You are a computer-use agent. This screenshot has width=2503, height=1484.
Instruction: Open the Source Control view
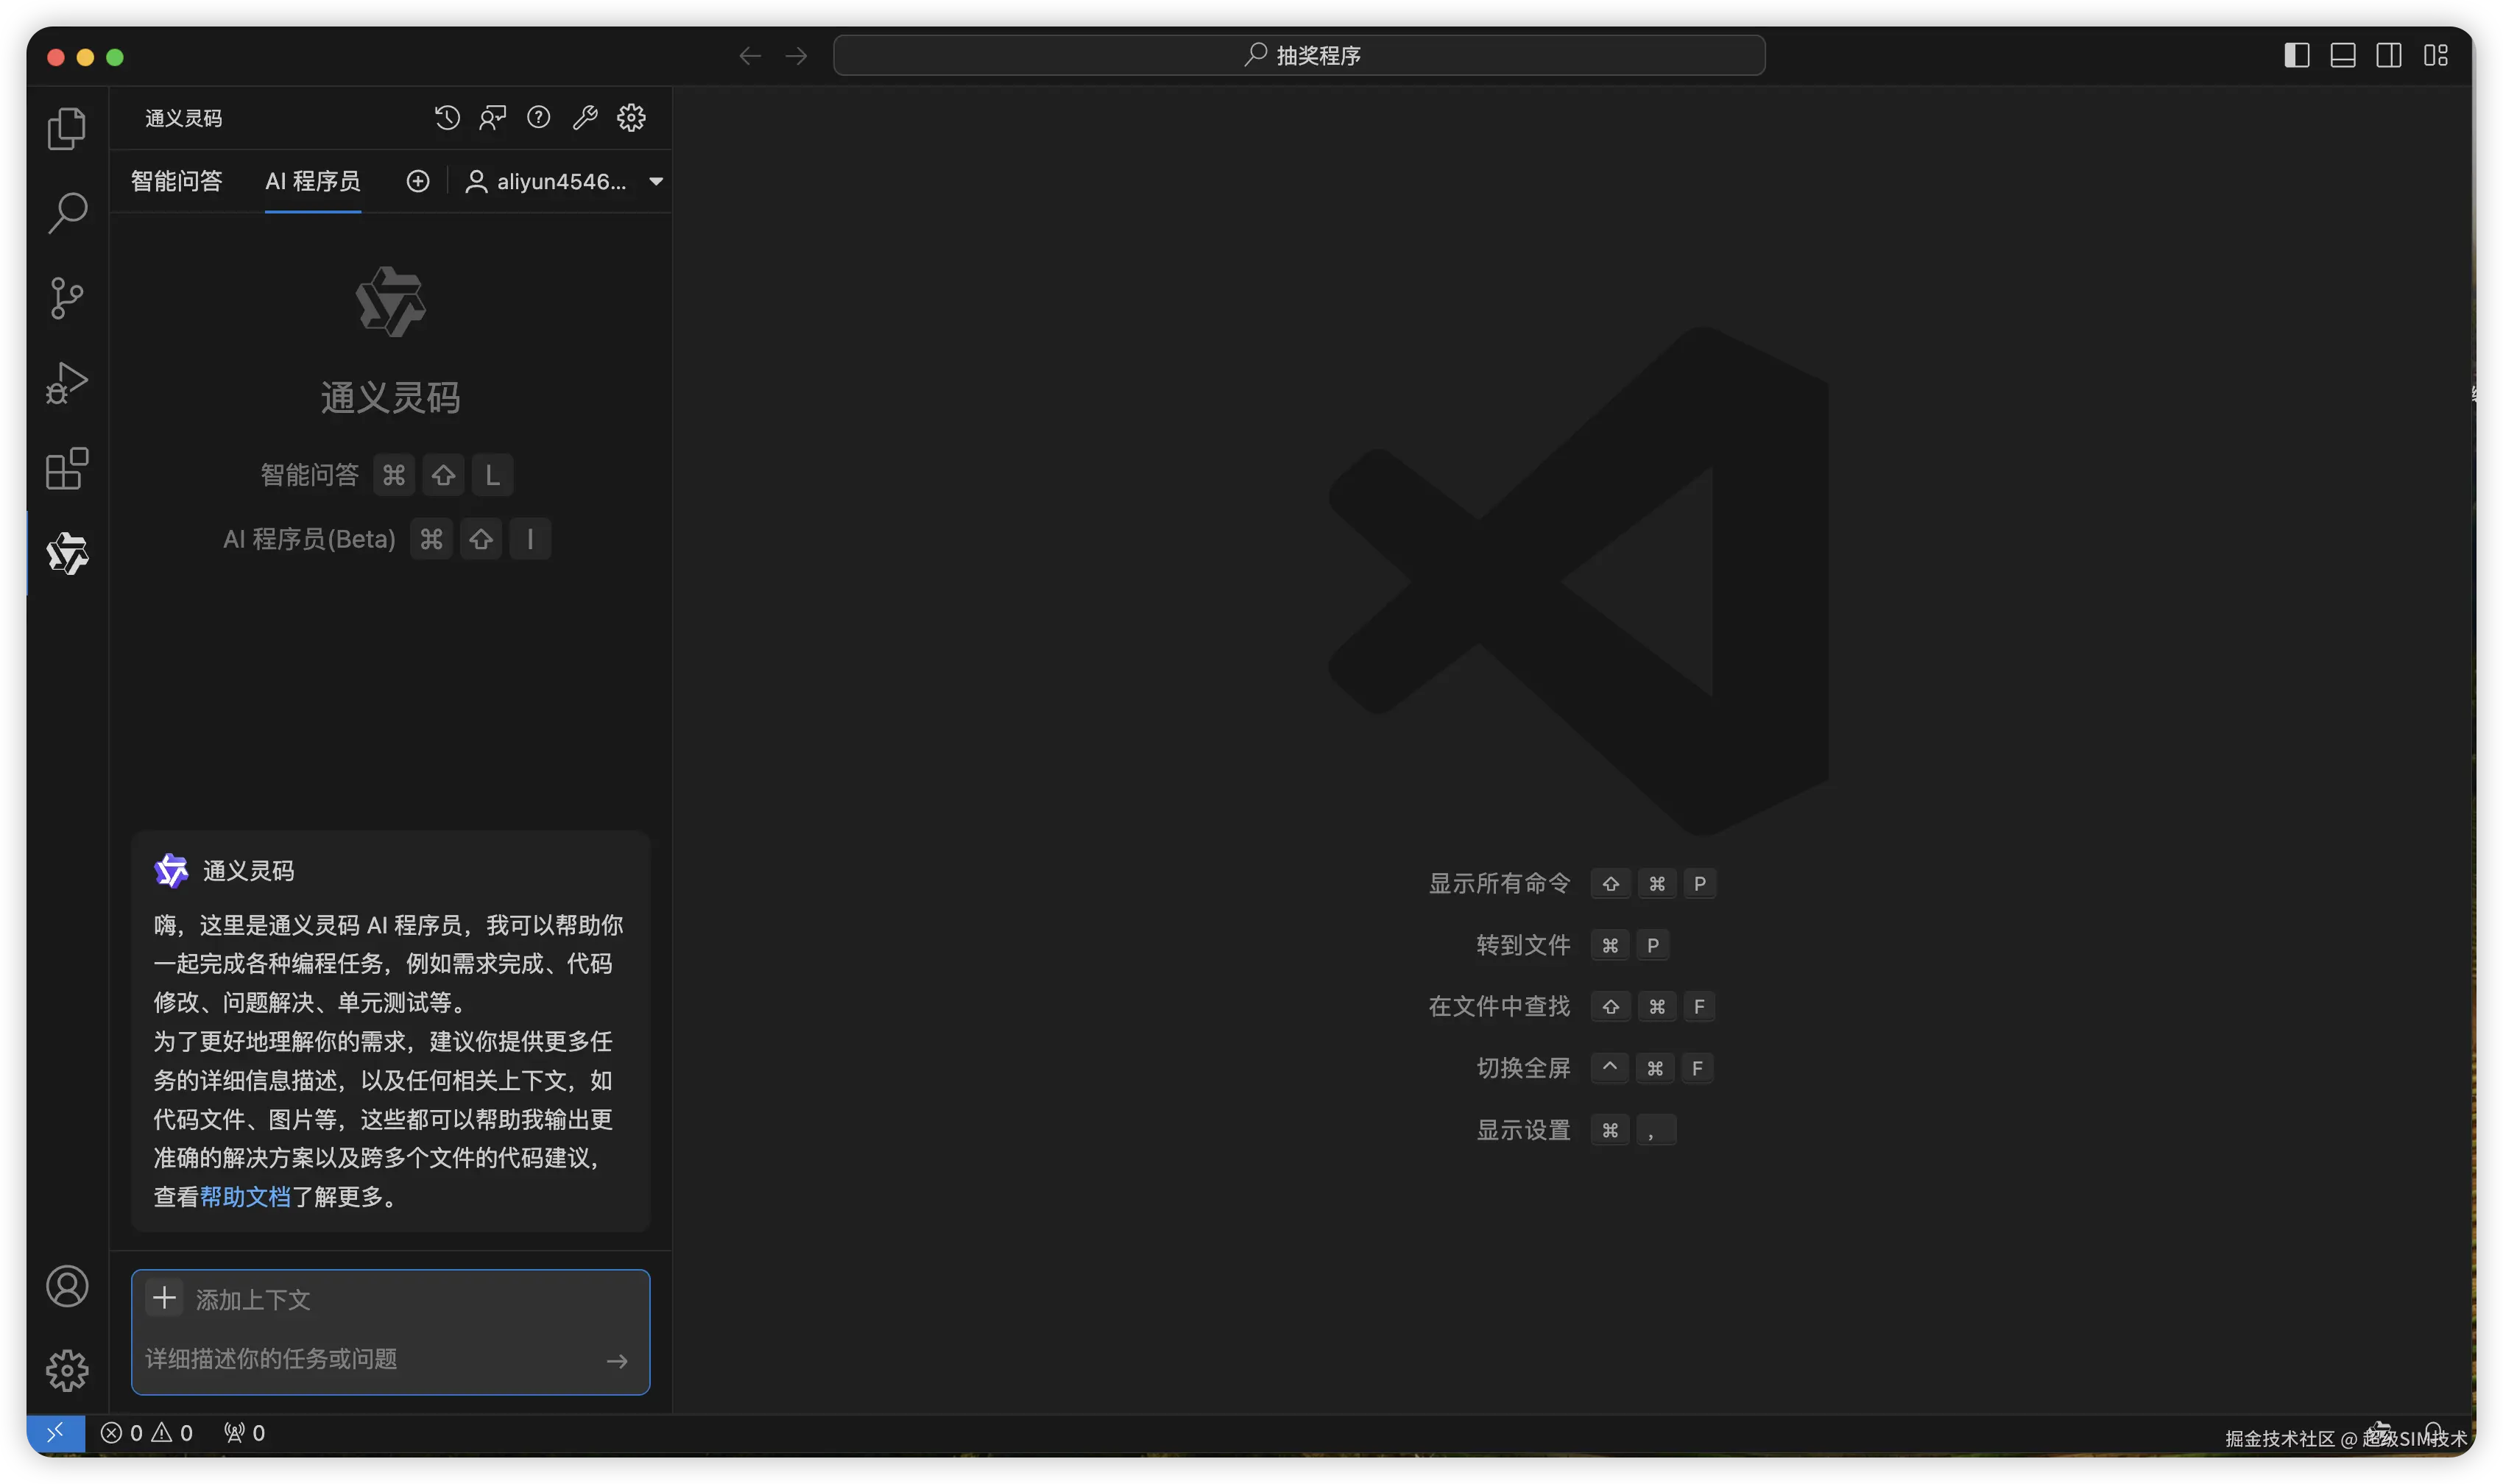tap(67, 298)
